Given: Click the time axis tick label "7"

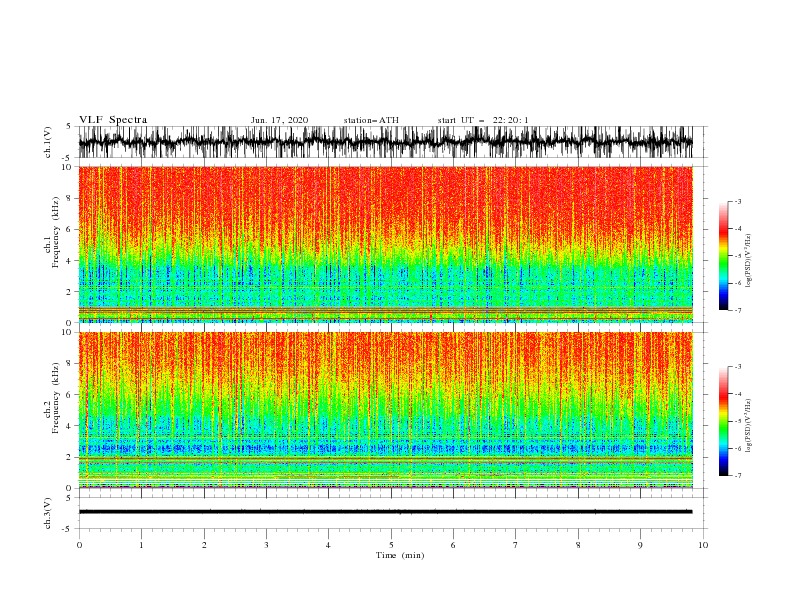Looking at the screenshot, I should click(x=515, y=545).
